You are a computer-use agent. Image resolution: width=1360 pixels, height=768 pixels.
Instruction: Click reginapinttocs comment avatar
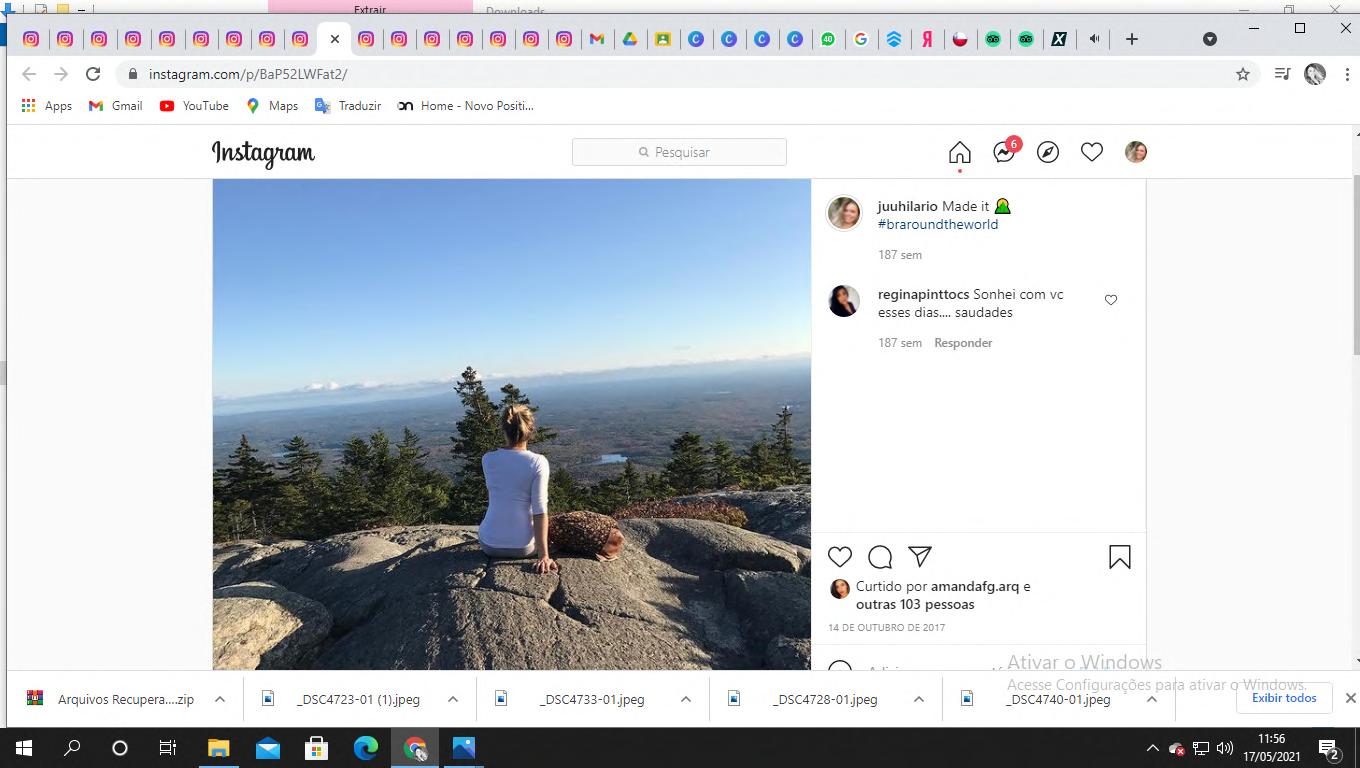844,301
